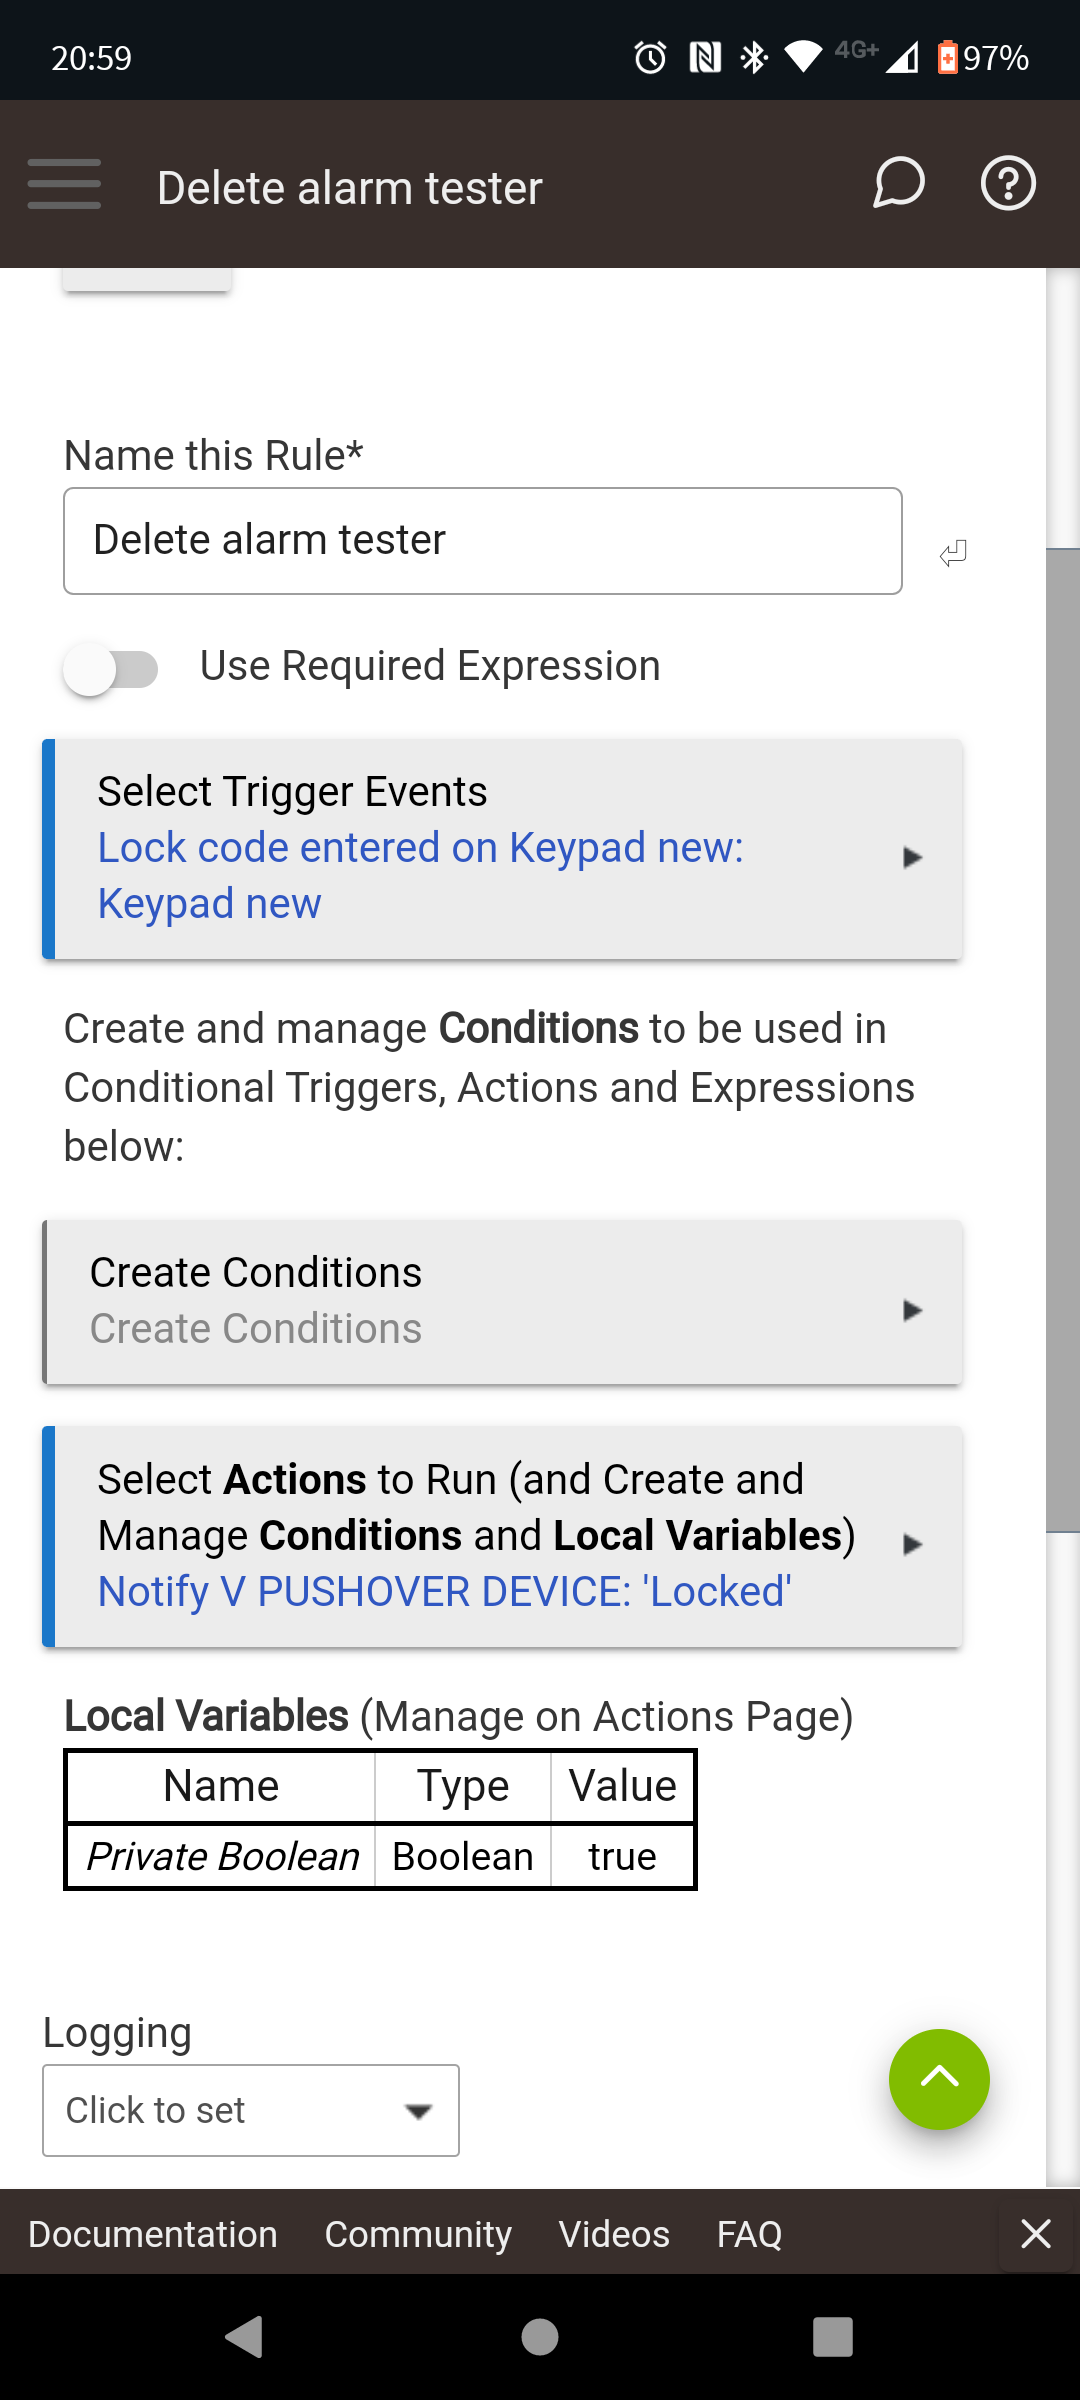Close the bottom links bar
1080x2400 pixels.
tap(1036, 2233)
